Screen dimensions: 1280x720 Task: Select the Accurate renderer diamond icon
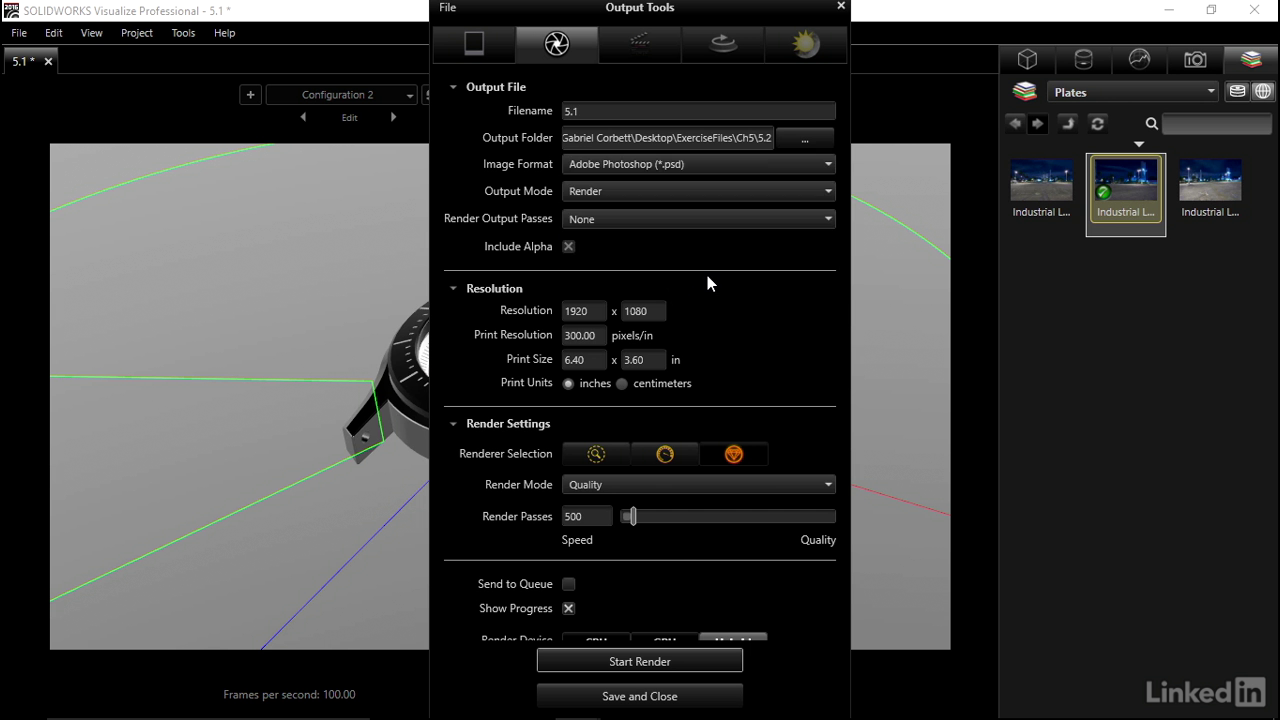coord(734,454)
